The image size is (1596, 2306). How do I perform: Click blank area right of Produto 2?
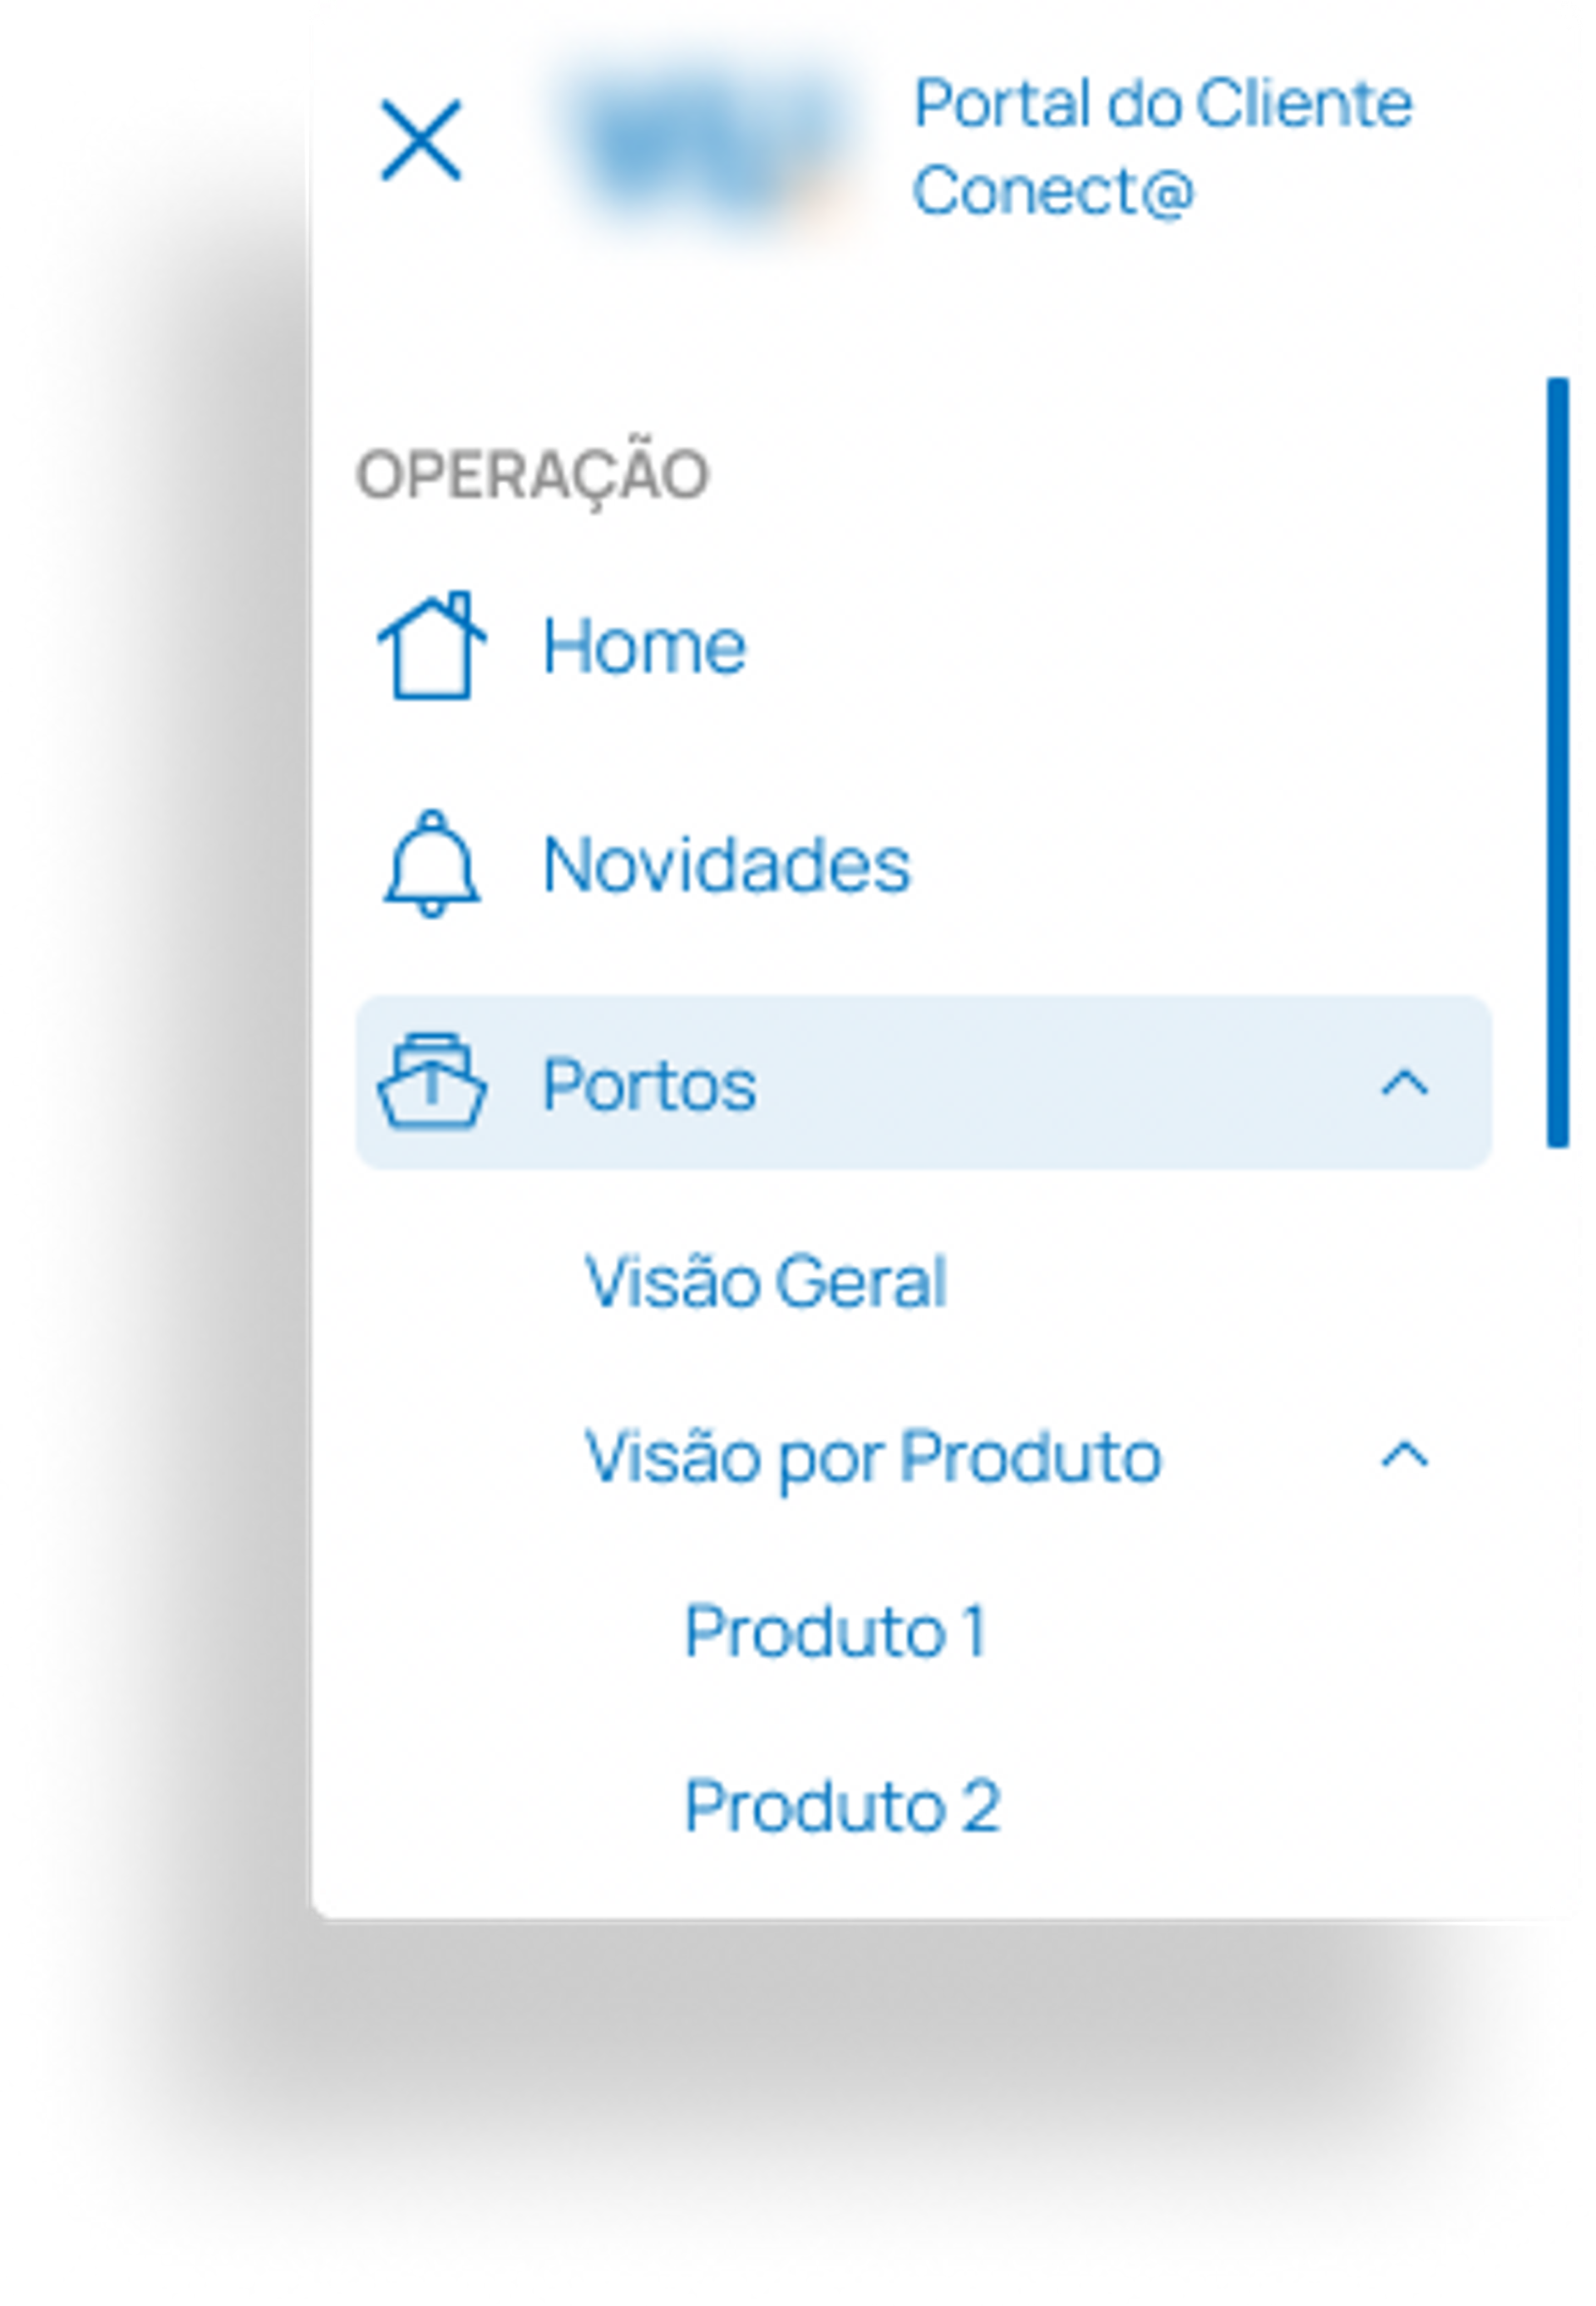(x=1250, y=1807)
